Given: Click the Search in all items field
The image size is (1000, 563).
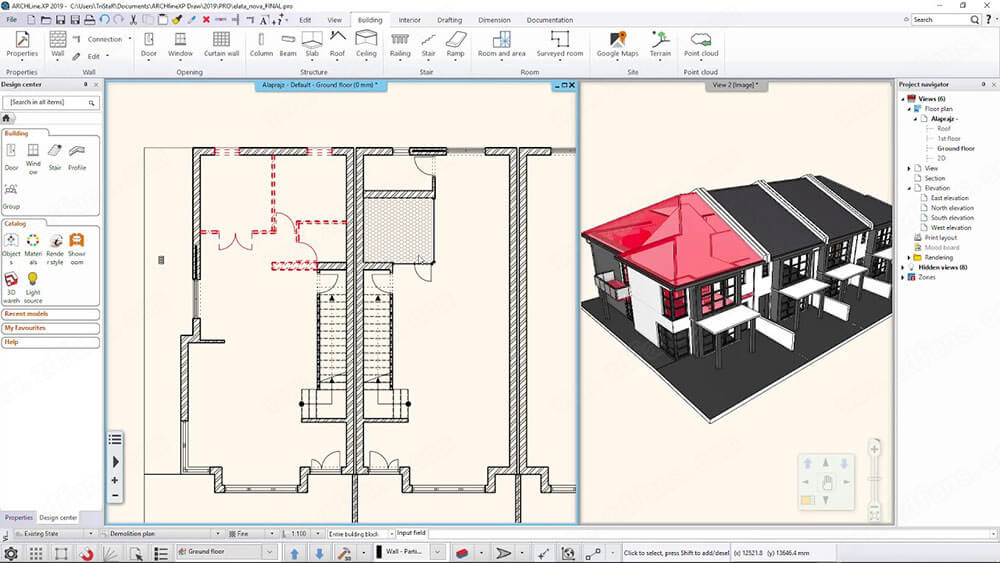Looking at the screenshot, I should click(50, 102).
